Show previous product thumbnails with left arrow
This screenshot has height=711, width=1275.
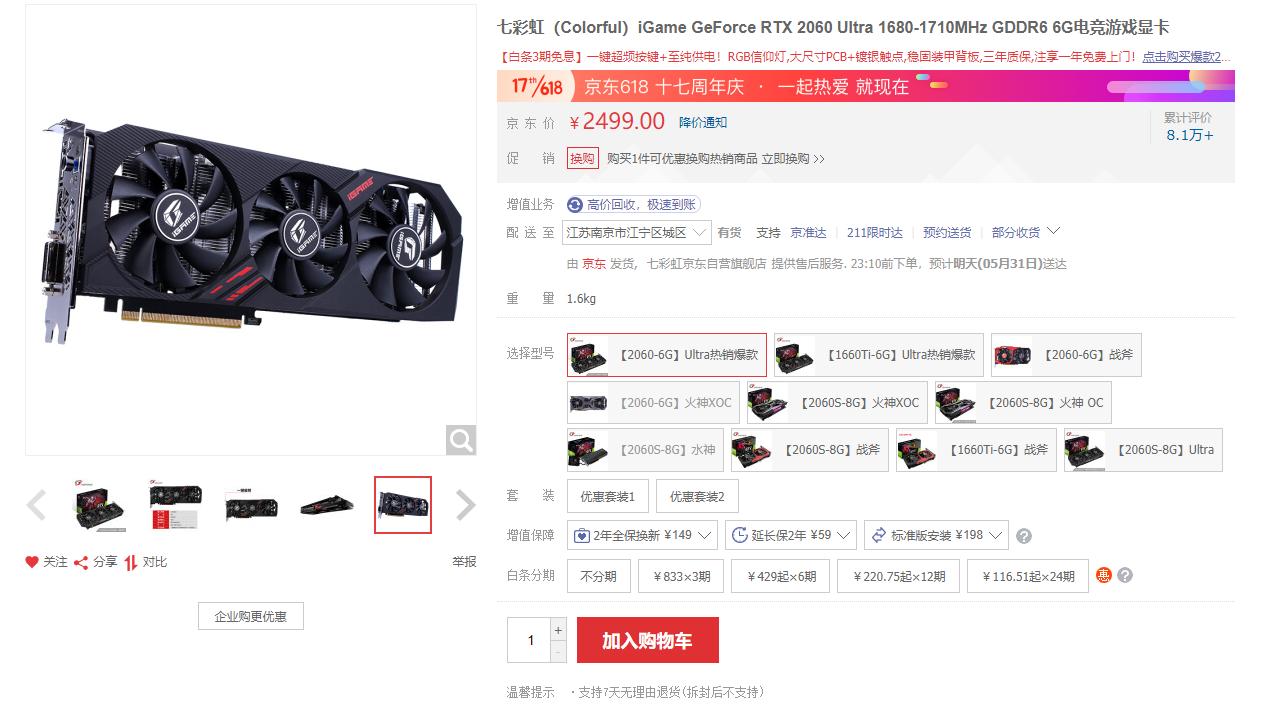tap(36, 505)
